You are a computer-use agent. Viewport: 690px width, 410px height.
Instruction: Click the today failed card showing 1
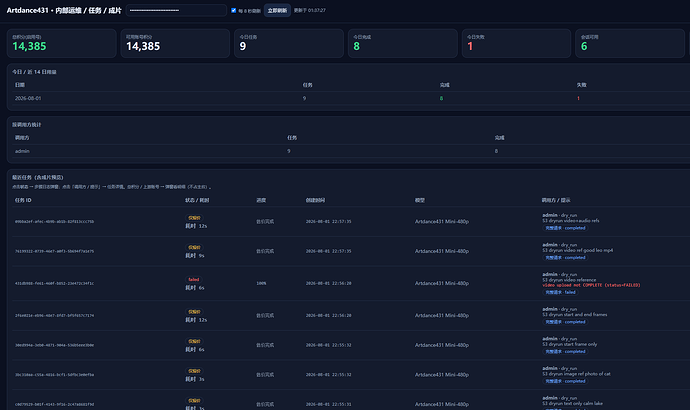[x=516, y=43]
